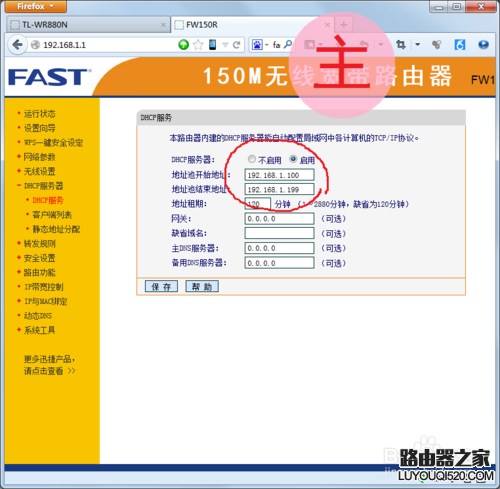Viewport: 500px width, 489px height.
Task: Click the globe site identity icon beside the URL
Action: tap(35, 45)
